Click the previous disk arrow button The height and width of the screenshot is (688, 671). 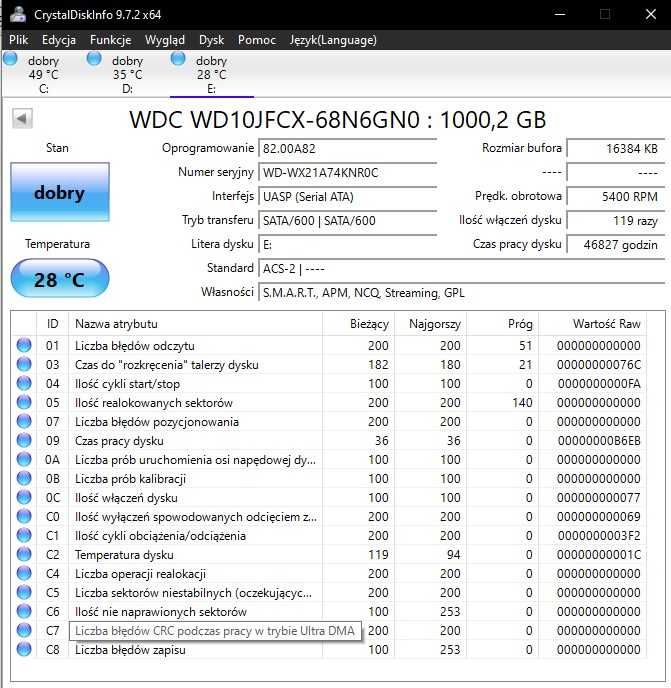pyautogui.click(x=22, y=118)
